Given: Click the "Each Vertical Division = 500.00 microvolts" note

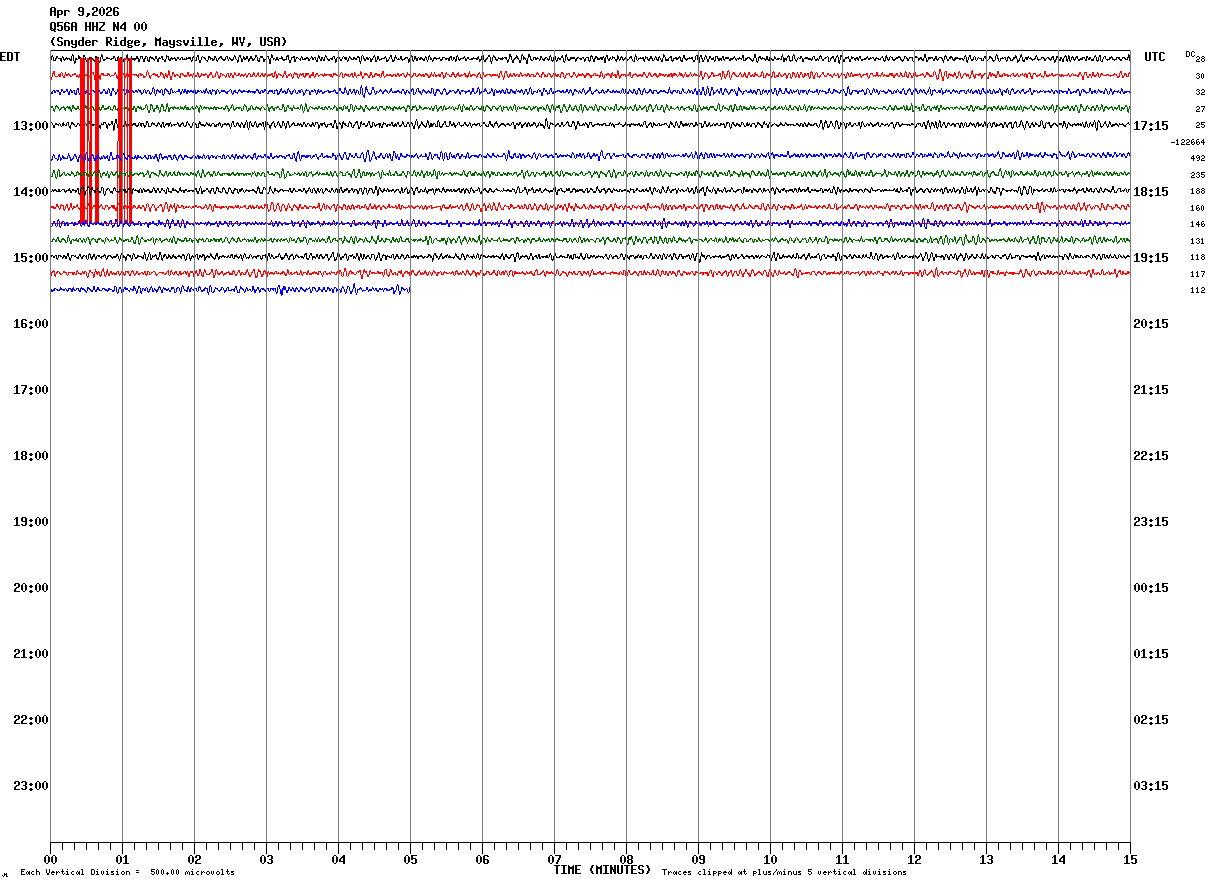Looking at the screenshot, I should click(x=127, y=873).
